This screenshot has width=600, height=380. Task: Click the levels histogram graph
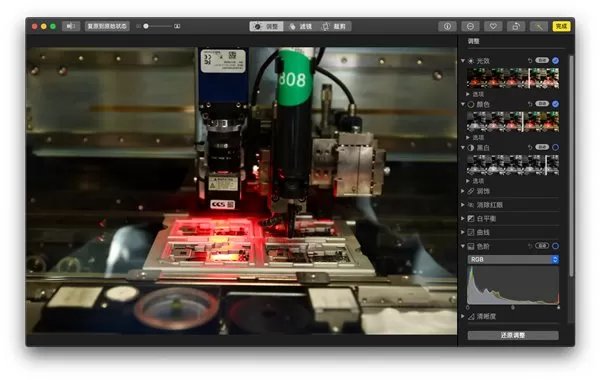click(513, 285)
